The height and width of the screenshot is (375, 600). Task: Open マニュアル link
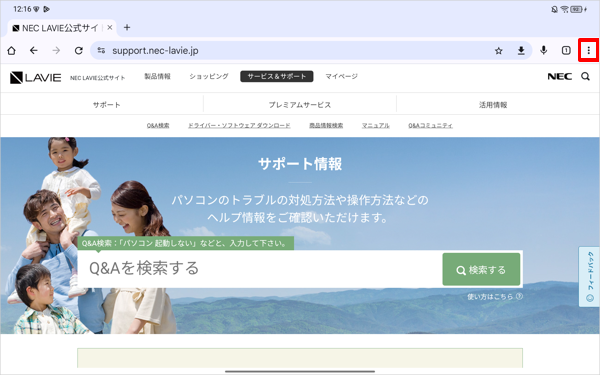pyautogui.click(x=375, y=126)
